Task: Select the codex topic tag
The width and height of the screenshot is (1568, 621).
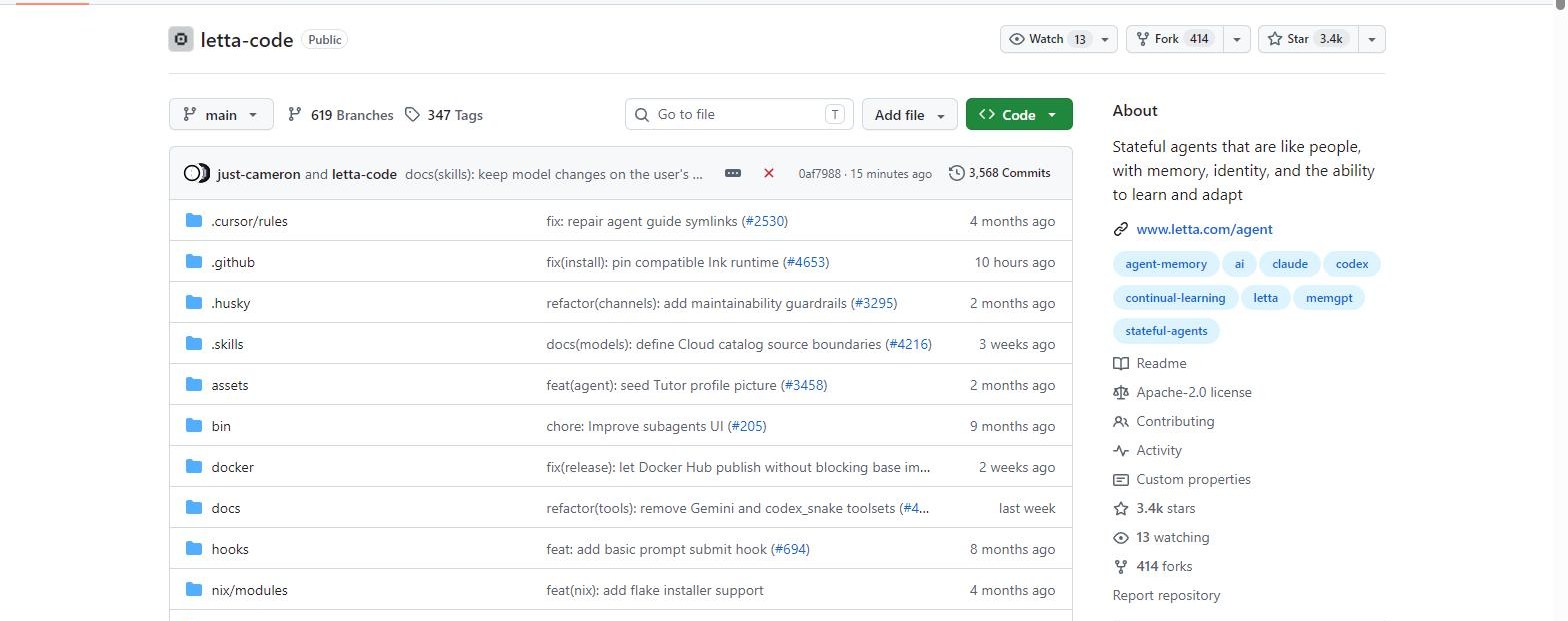Action: tap(1352, 265)
